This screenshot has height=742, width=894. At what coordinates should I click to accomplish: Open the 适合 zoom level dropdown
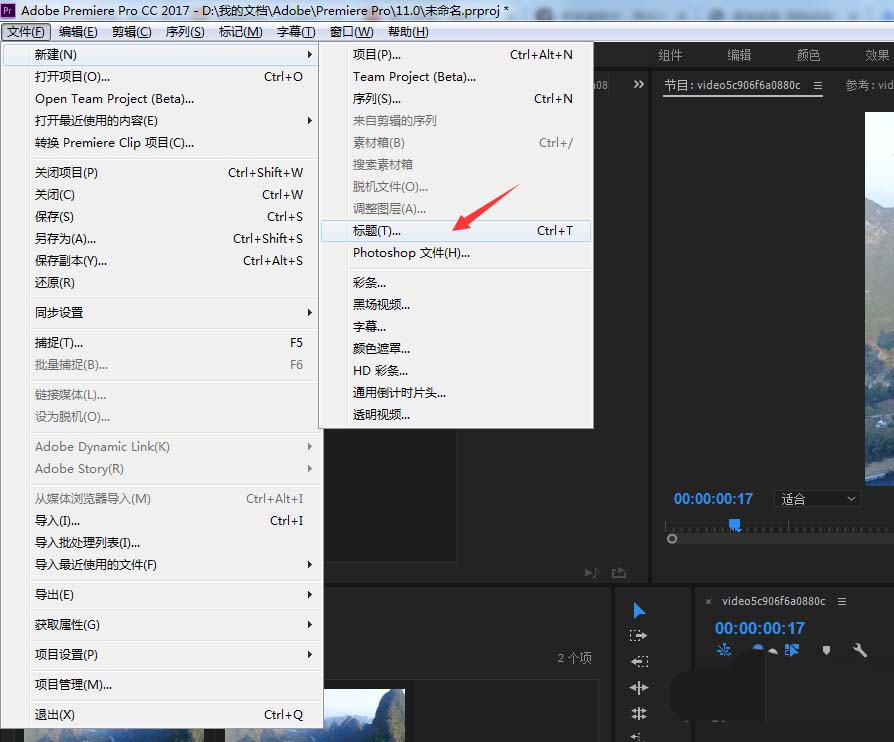point(817,498)
